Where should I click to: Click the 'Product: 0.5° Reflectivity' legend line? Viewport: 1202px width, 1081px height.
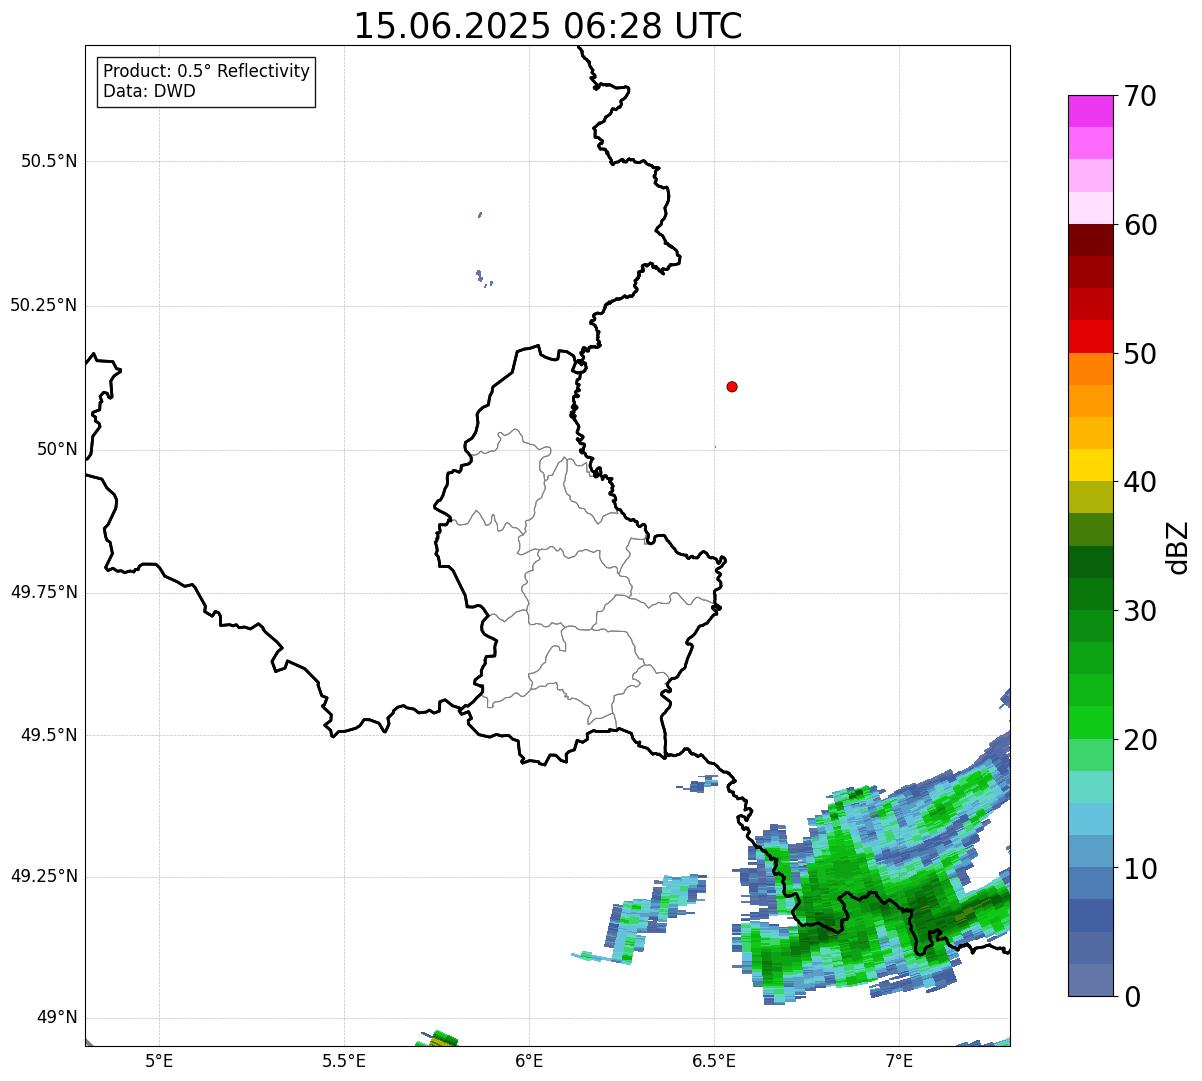coord(206,72)
